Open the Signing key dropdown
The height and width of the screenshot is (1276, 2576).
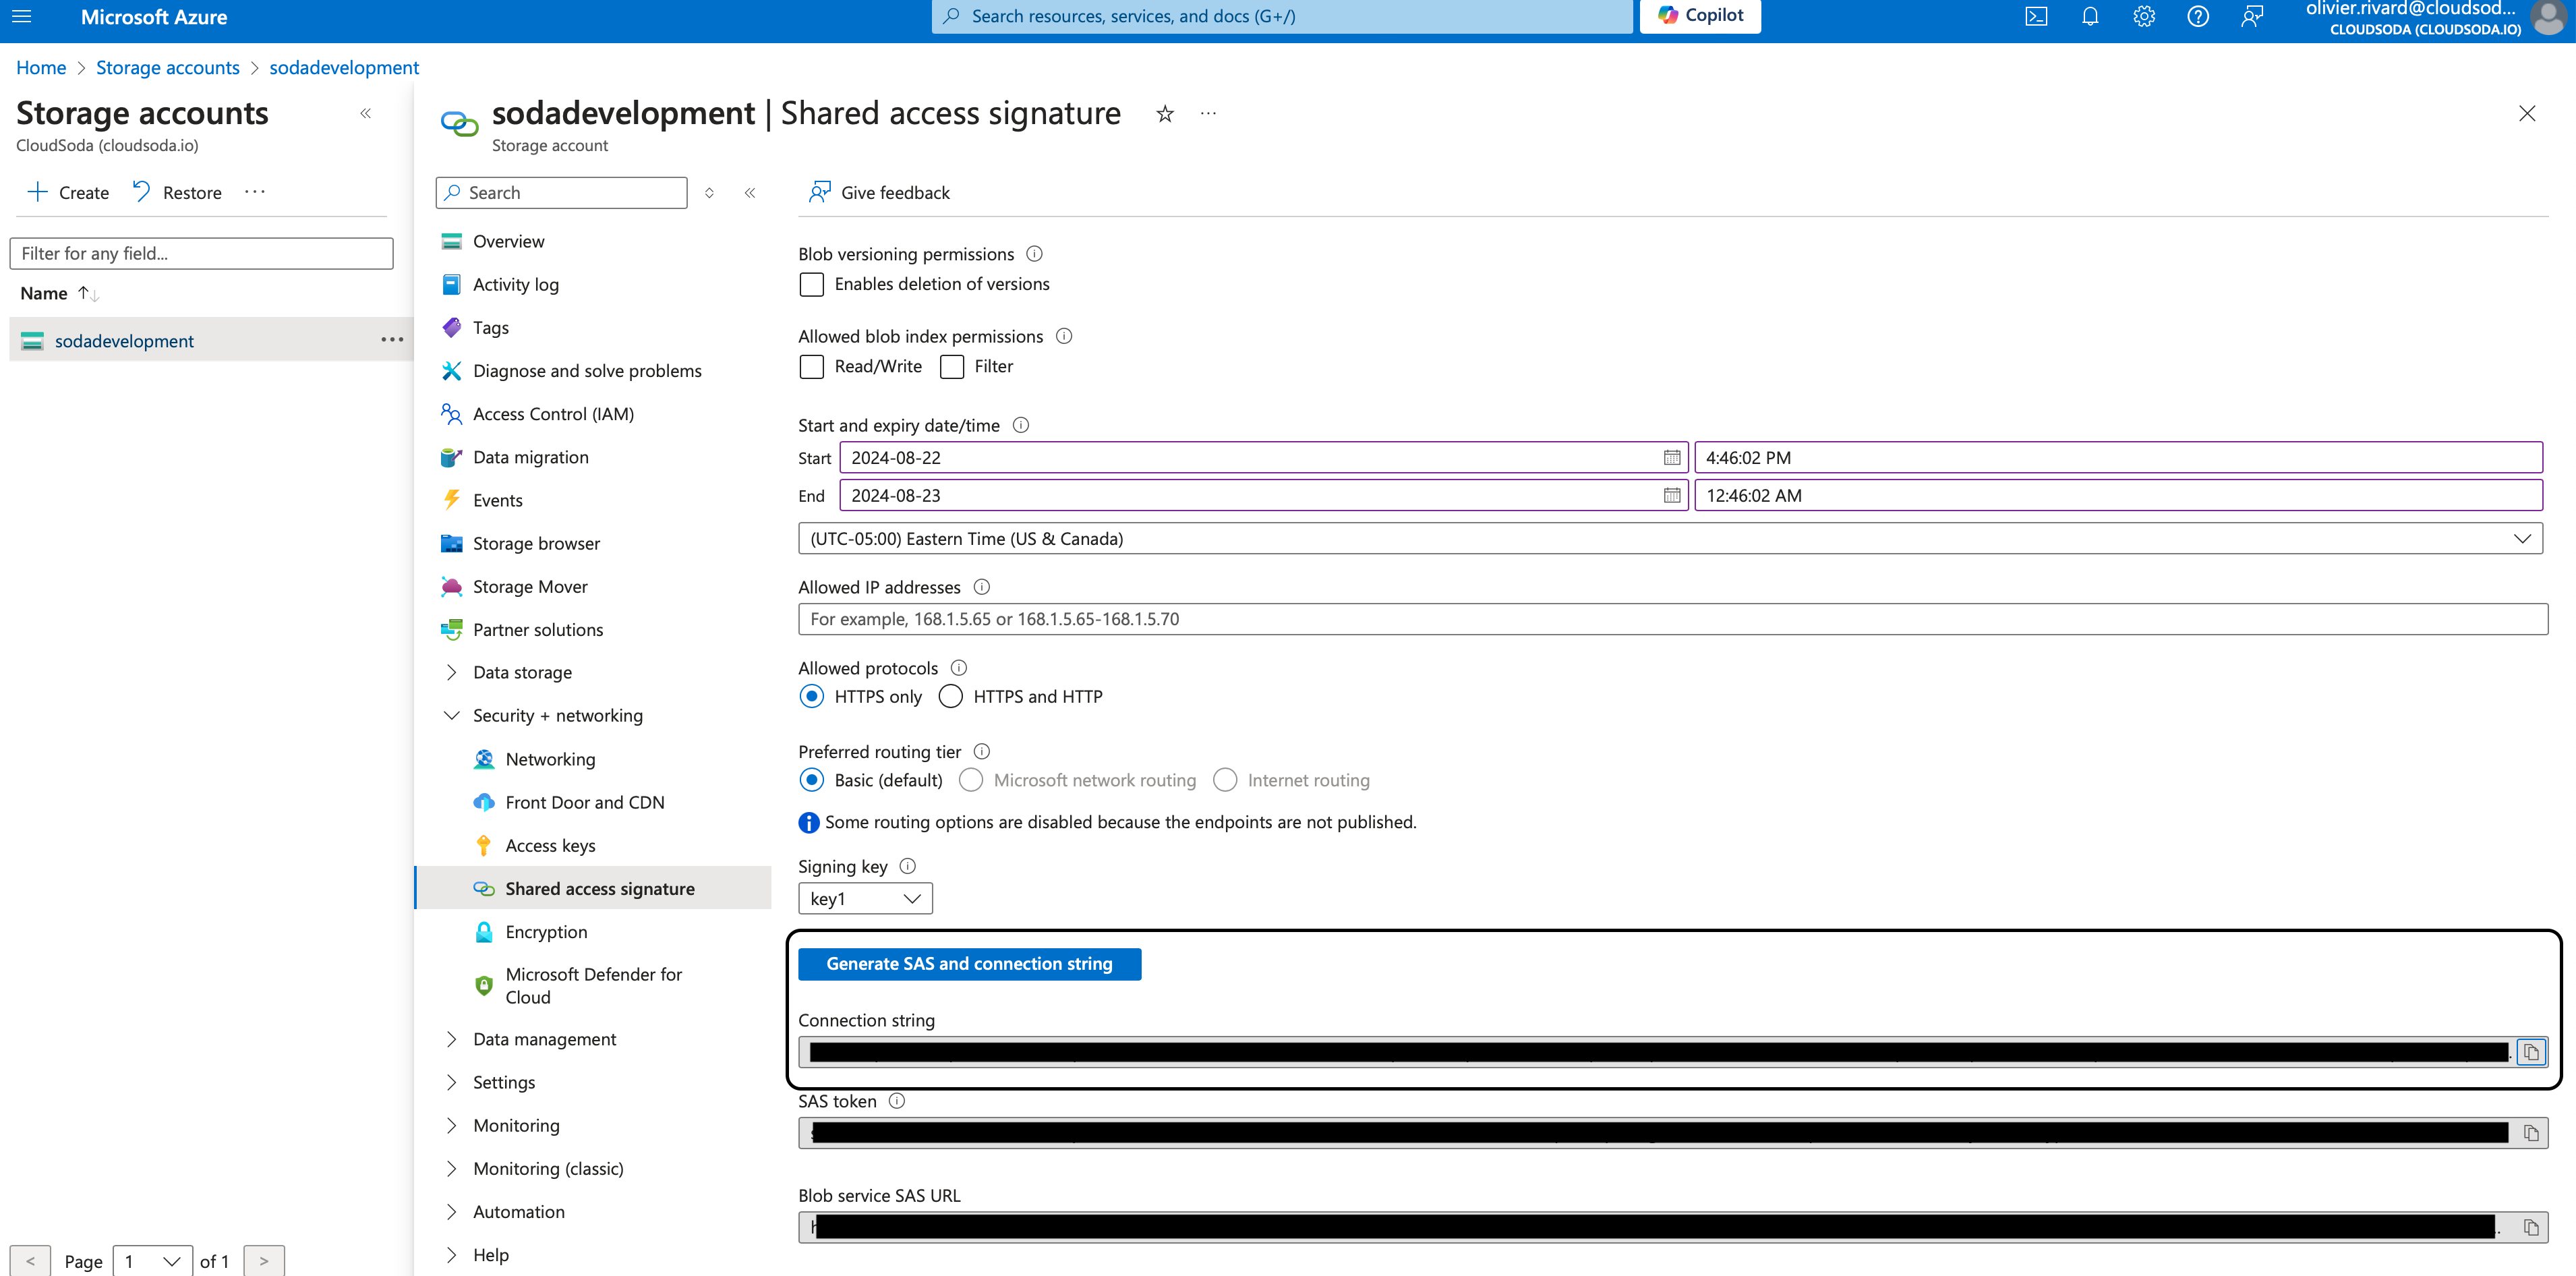(865, 899)
